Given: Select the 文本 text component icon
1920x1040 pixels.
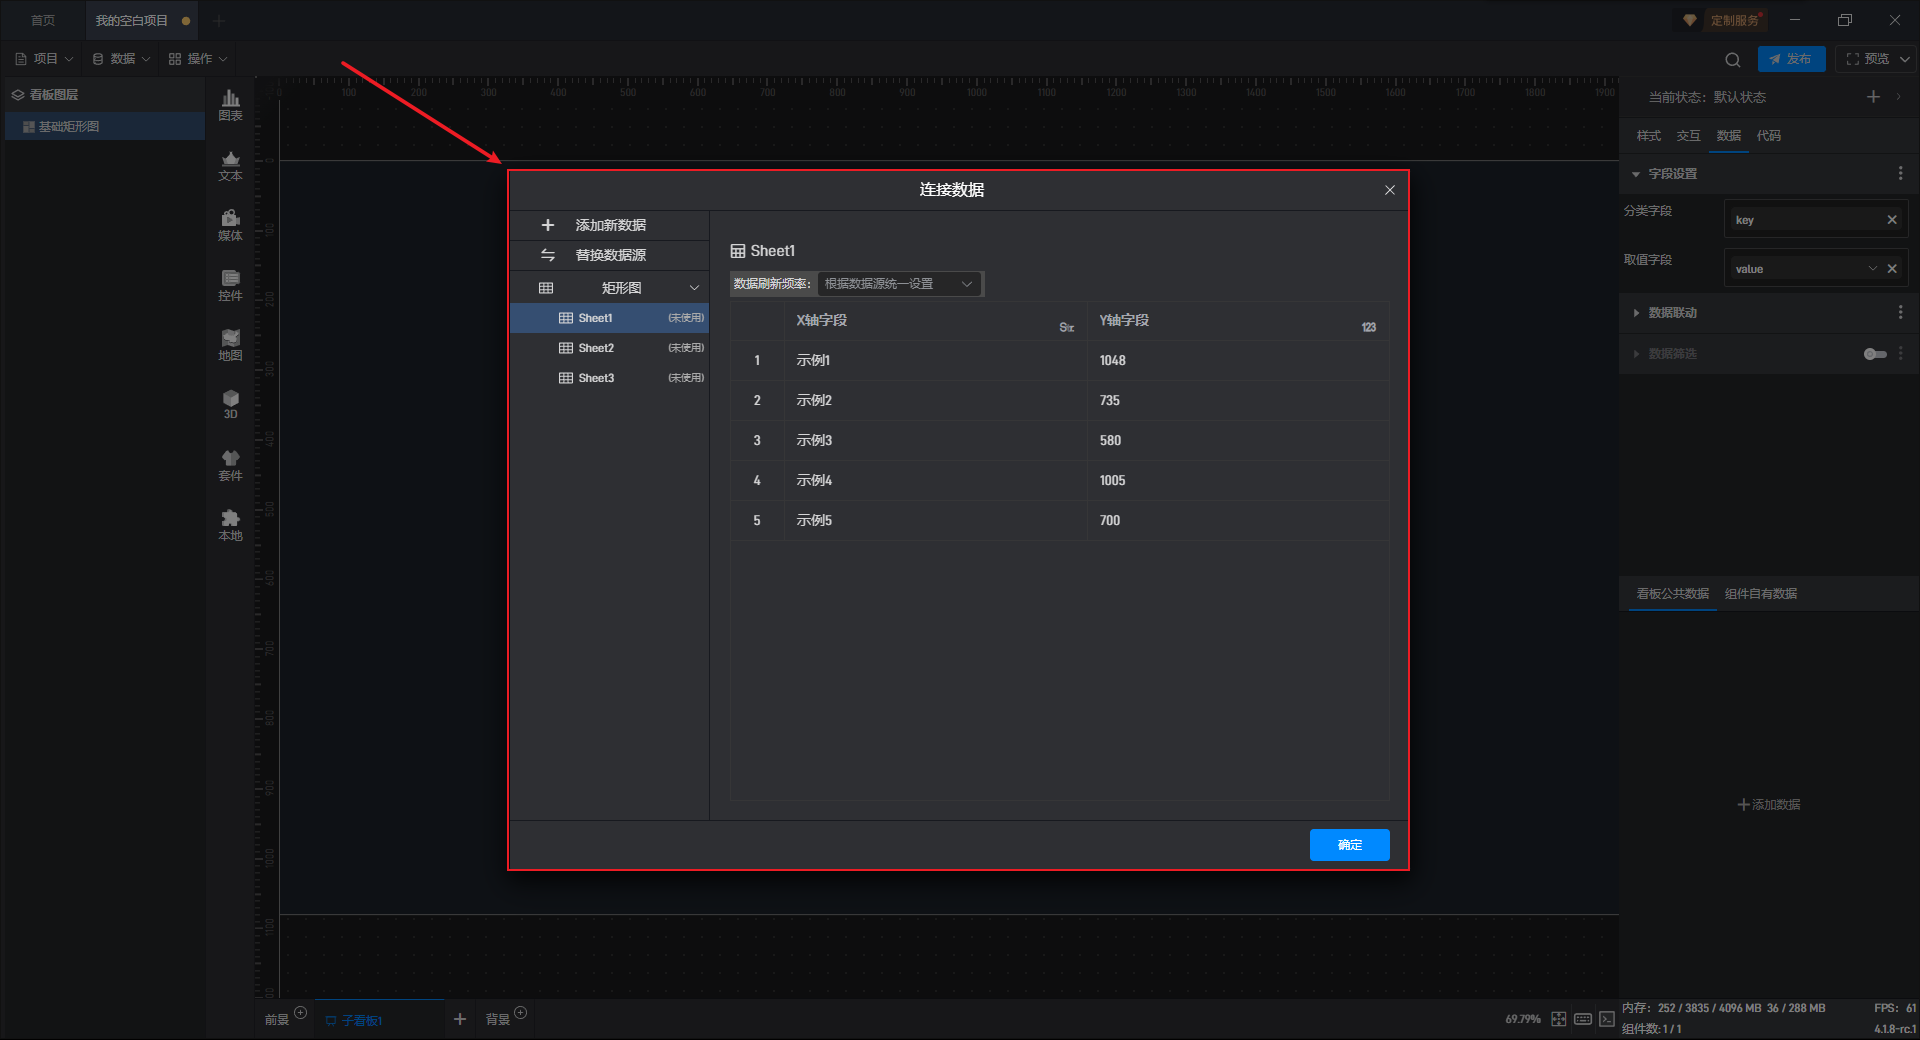Looking at the screenshot, I should [x=230, y=165].
